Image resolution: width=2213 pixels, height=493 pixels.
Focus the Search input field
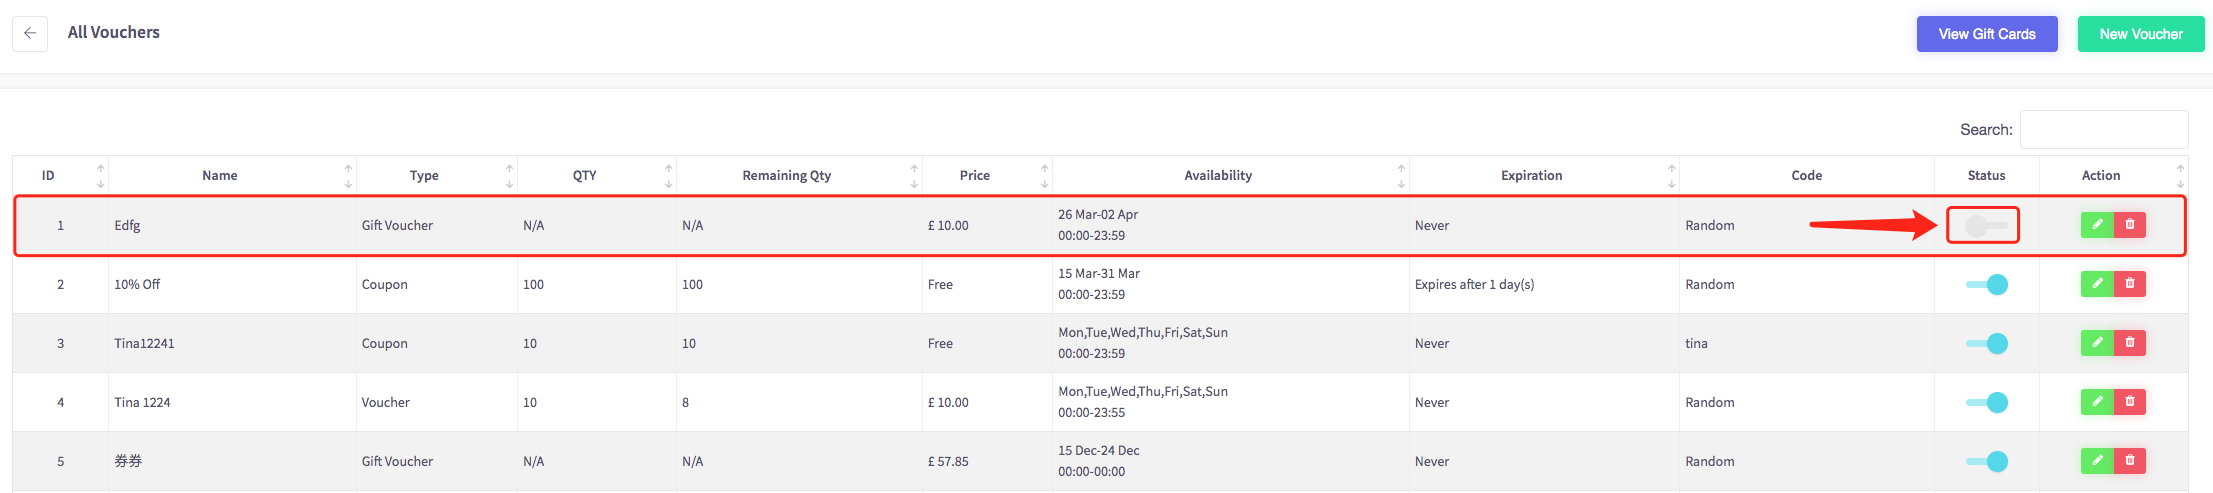(x=2104, y=130)
